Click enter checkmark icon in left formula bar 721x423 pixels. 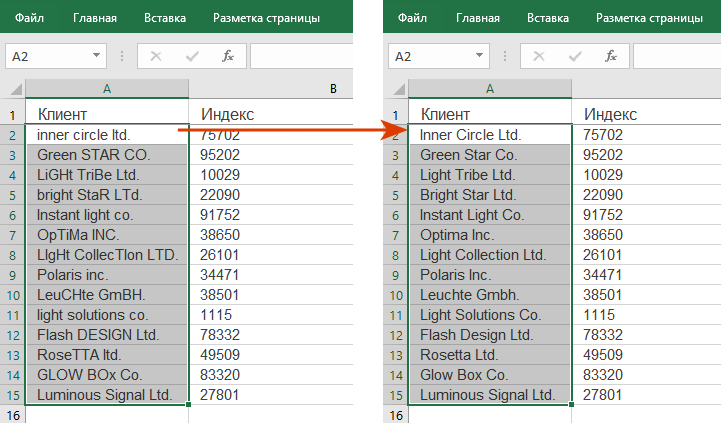point(192,56)
